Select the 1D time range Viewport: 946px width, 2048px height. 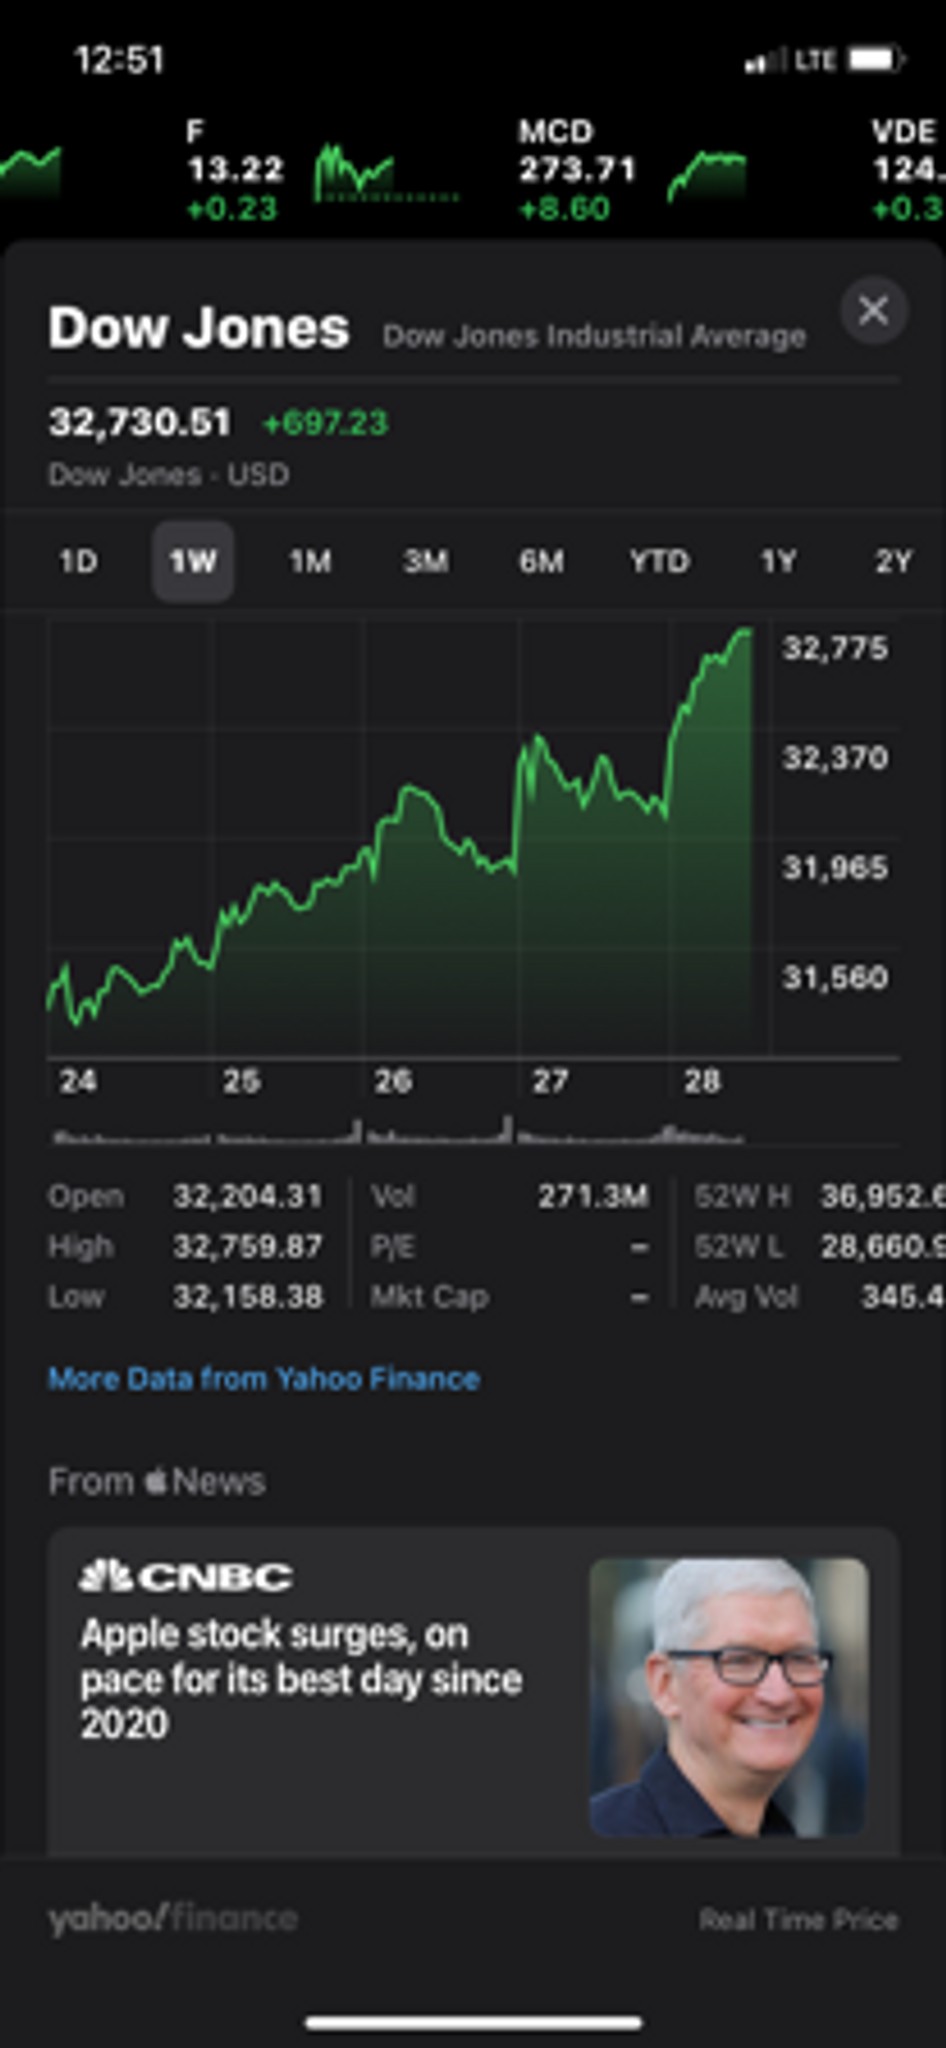(78, 561)
